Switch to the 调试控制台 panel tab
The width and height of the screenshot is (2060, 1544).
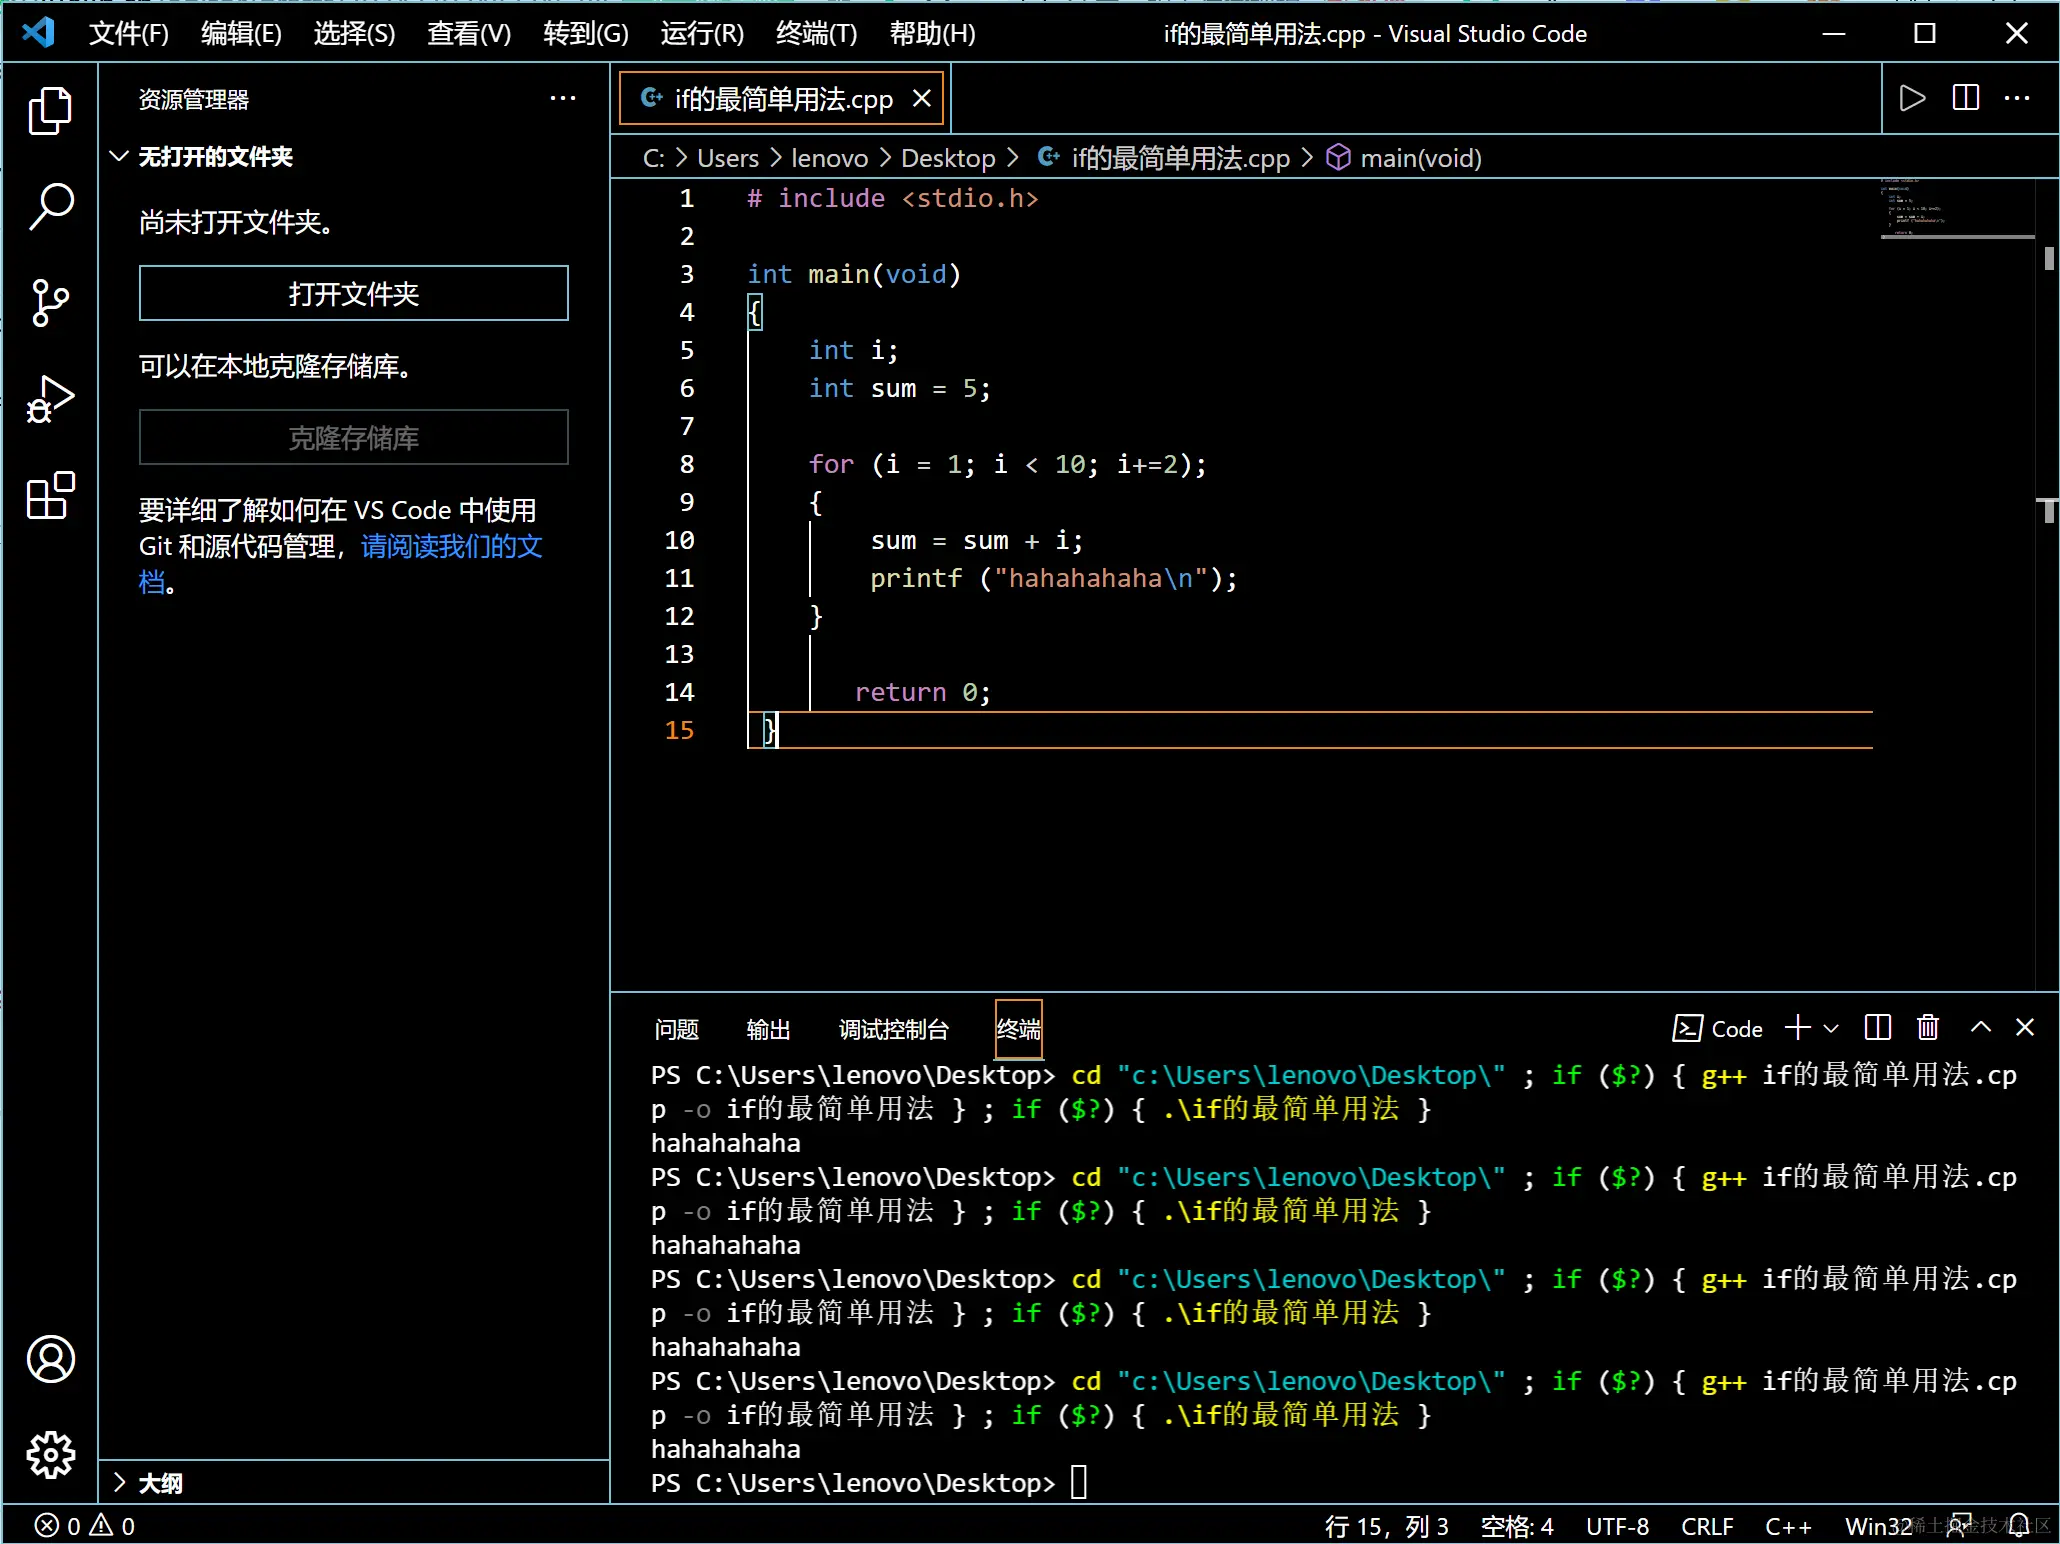[893, 1029]
